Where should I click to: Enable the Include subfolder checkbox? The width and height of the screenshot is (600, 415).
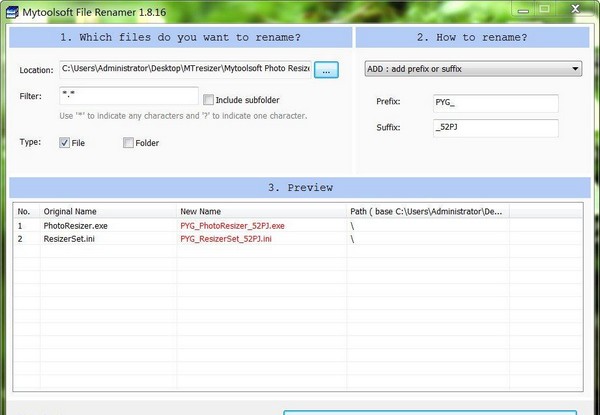(x=208, y=100)
